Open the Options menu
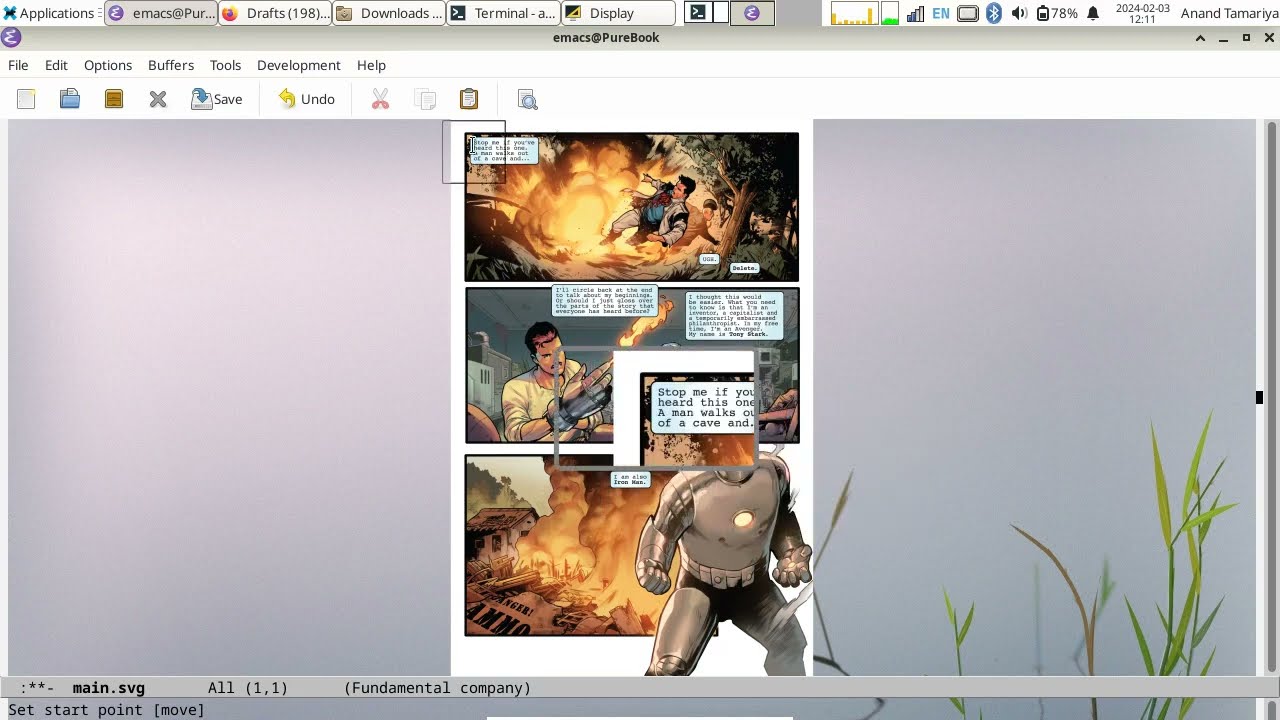 (108, 65)
